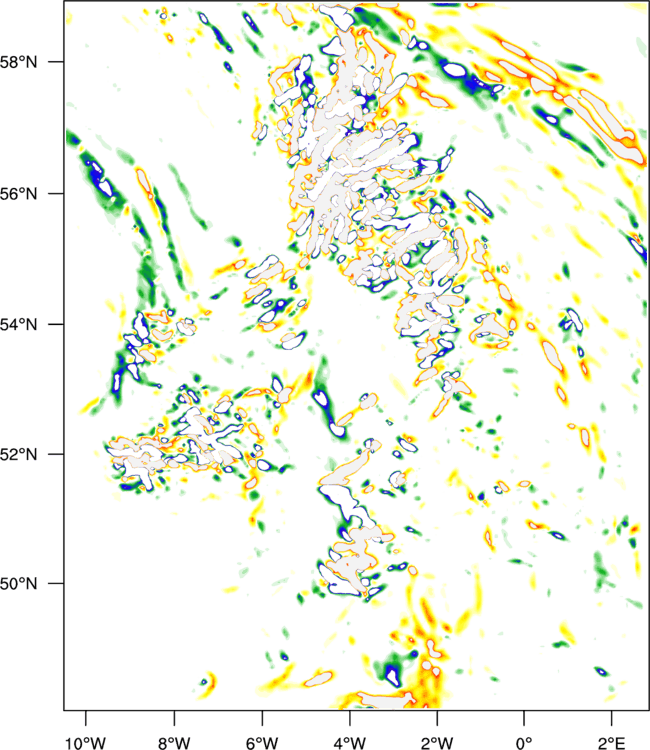Click the bottom axis tick mark above 0°
Screen dimensions: 650x750
point(524,716)
